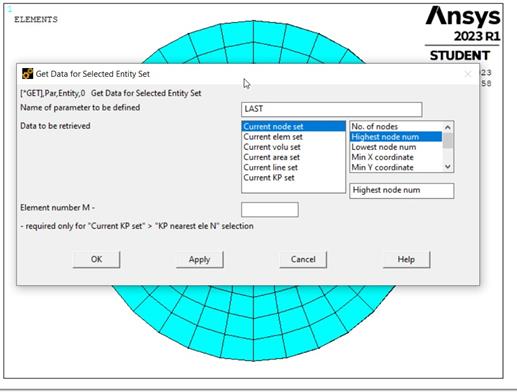Screen dimensions: 517x392
Task: Click the list scrollbar up arrow
Action: (448, 127)
